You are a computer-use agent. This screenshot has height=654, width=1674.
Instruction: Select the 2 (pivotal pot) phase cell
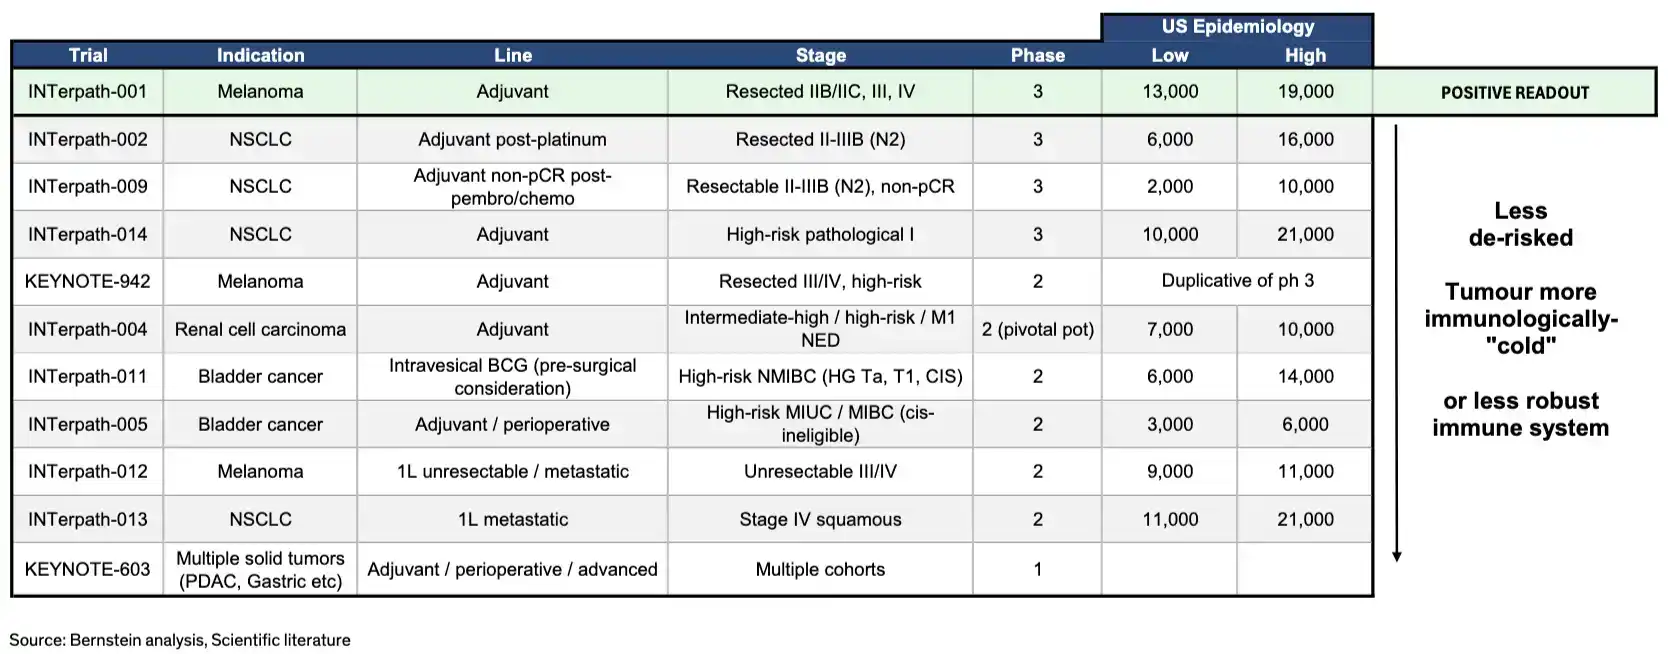point(1037,329)
